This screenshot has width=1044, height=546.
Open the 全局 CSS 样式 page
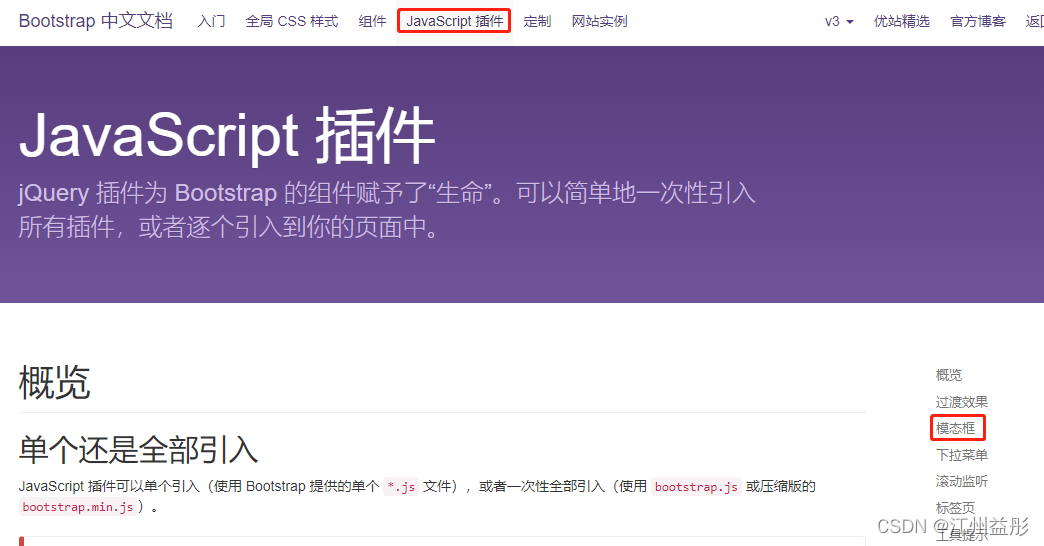[292, 21]
